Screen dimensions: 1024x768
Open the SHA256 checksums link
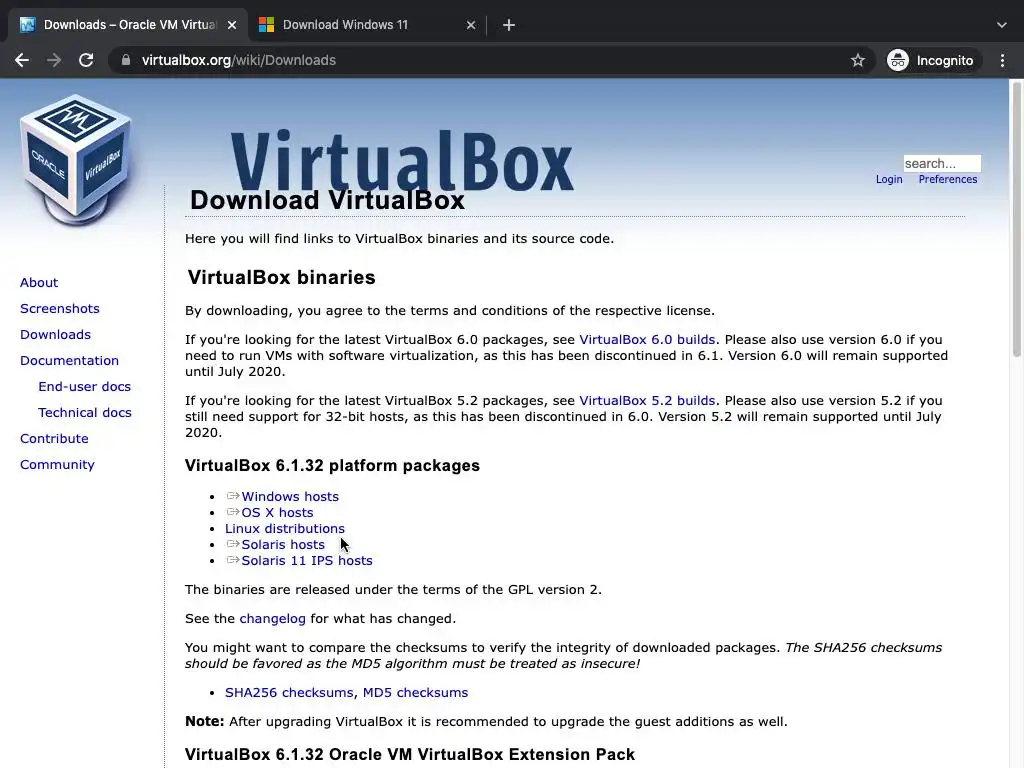pos(289,693)
